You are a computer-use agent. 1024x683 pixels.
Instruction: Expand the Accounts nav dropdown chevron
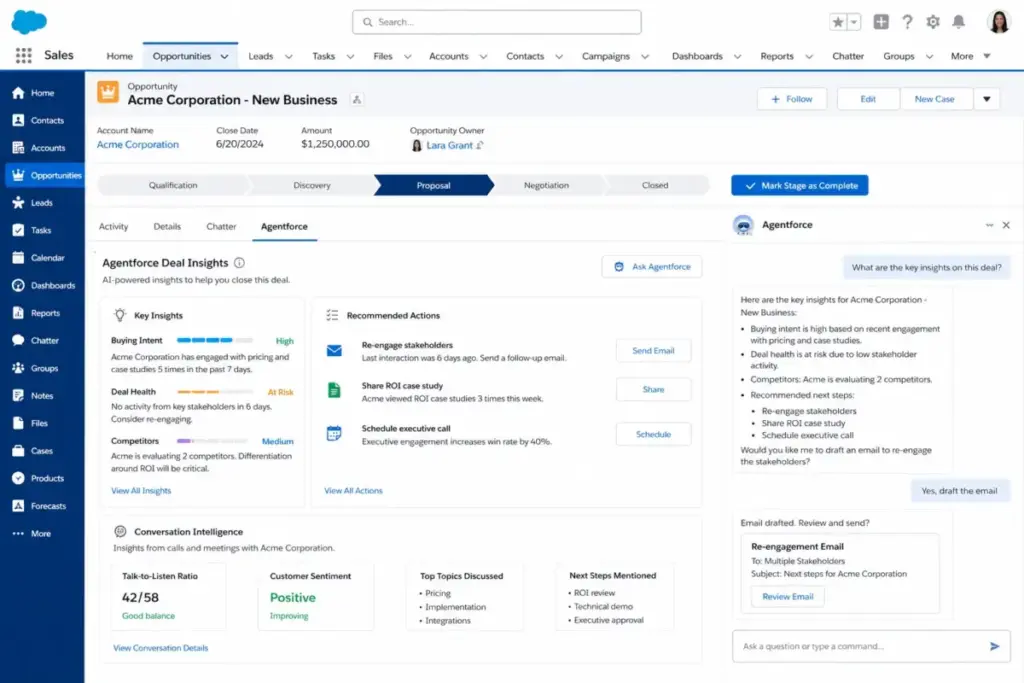coord(483,56)
